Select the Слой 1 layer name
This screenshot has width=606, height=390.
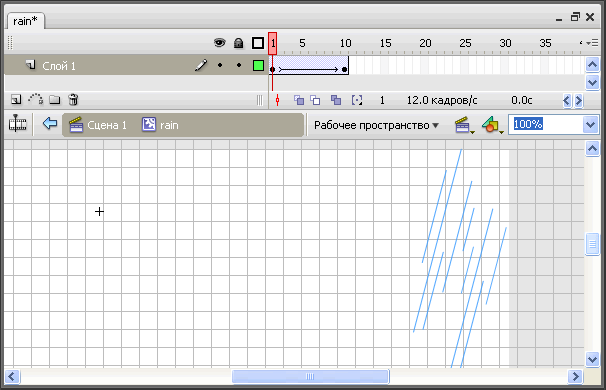click(59, 66)
